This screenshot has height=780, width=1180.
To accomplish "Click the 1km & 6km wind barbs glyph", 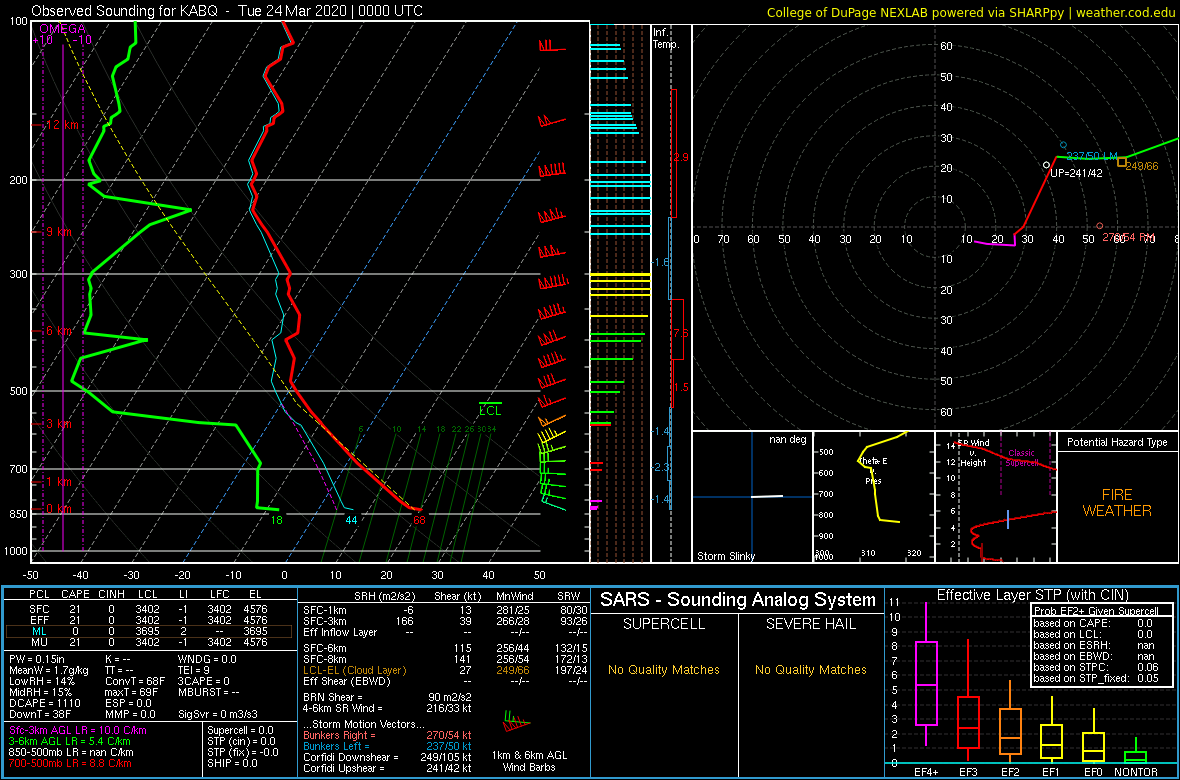I will [x=517, y=721].
